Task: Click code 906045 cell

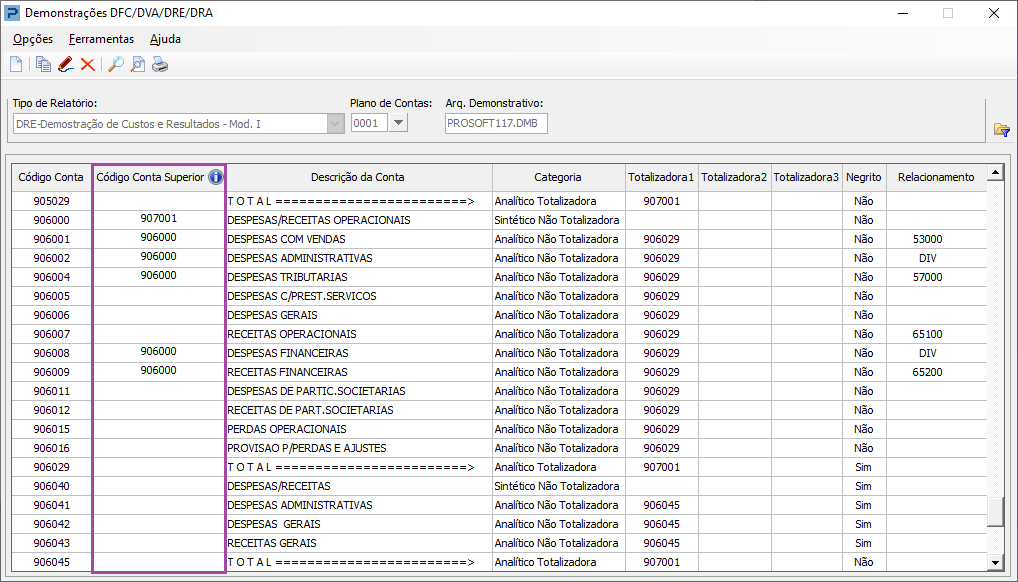Action: [51, 562]
